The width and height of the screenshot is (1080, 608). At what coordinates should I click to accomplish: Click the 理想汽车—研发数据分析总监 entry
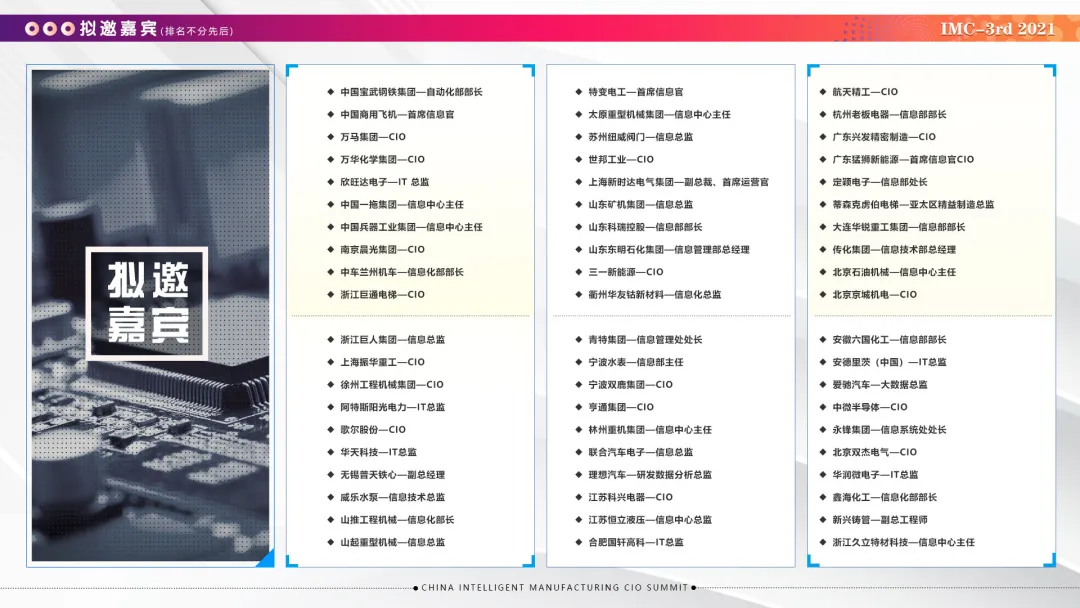650,474
